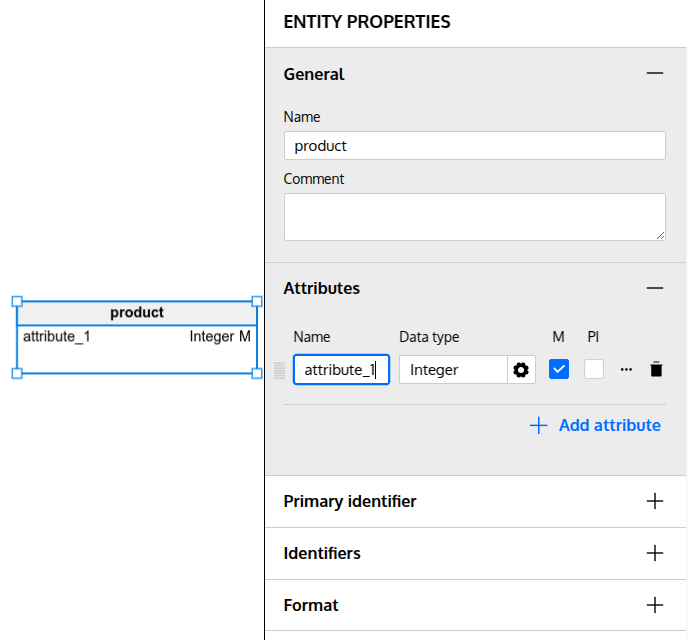The image size is (687, 640).
Task: Expand the Format section
Action: (x=655, y=605)
